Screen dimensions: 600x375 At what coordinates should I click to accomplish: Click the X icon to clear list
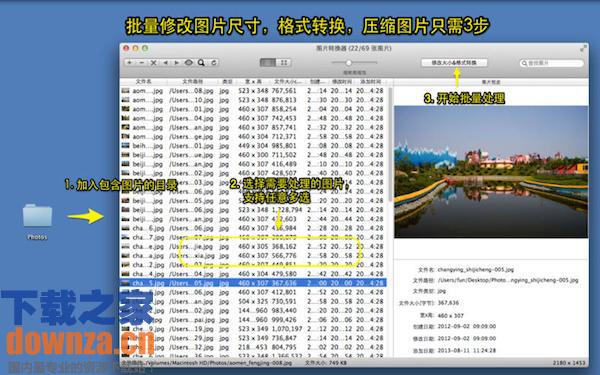click(153, 62)
